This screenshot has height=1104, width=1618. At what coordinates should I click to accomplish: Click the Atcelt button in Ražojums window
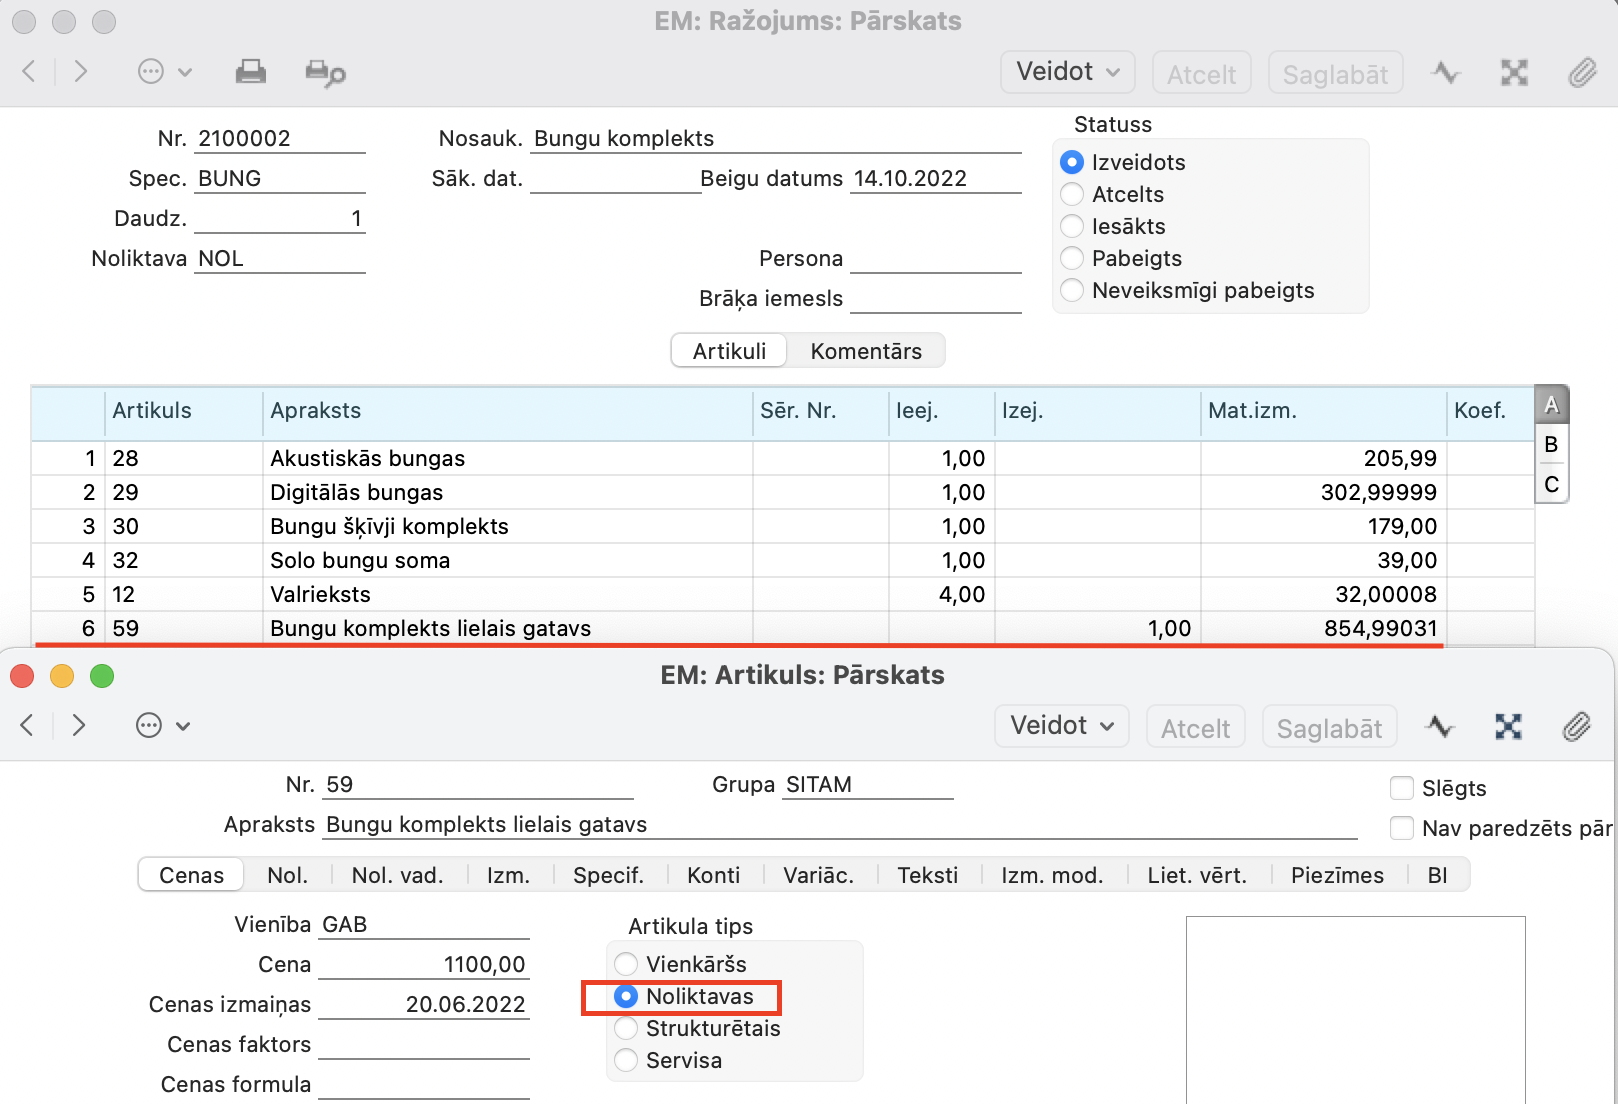coord(1201,74)
